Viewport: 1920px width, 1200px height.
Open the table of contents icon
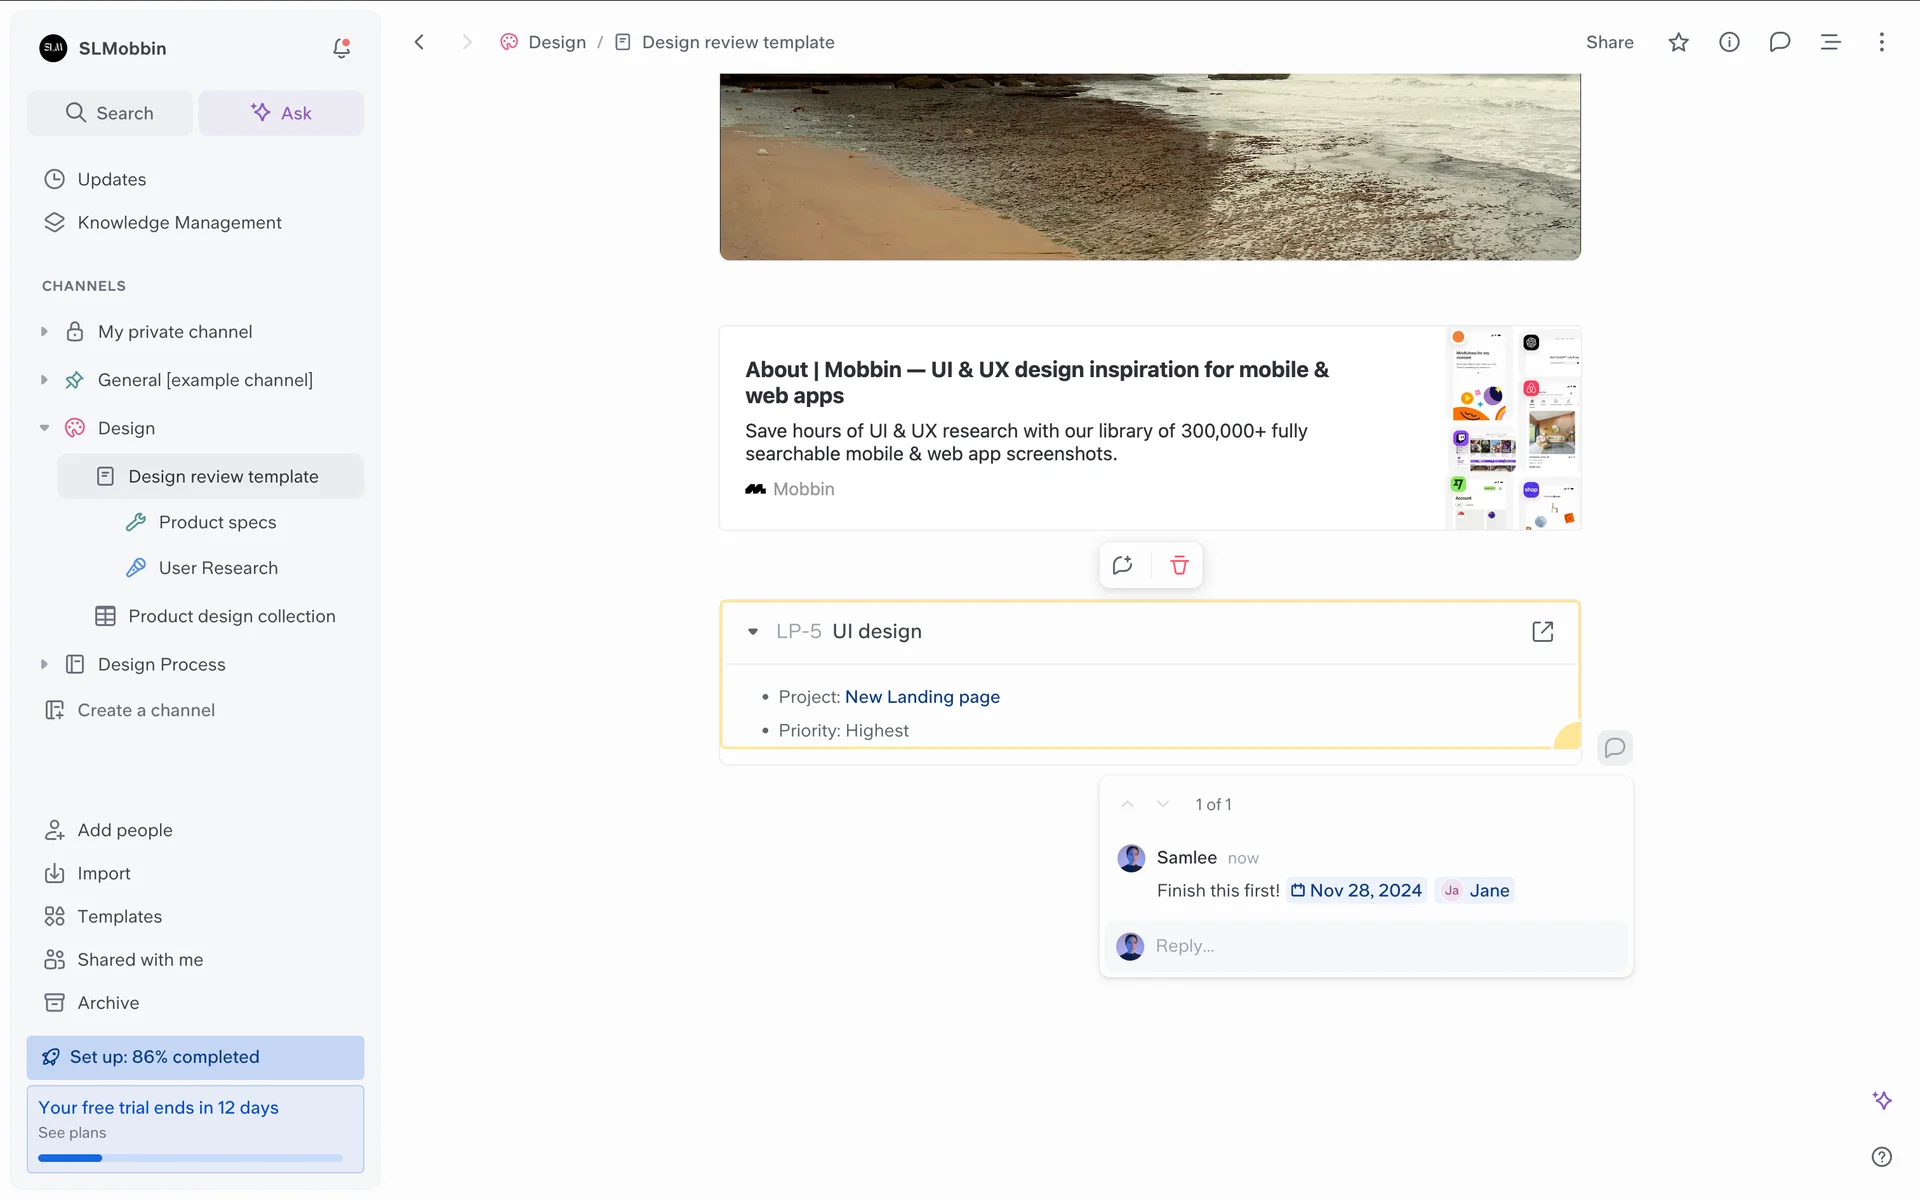pyautogui.click(x=1830, y=42)
